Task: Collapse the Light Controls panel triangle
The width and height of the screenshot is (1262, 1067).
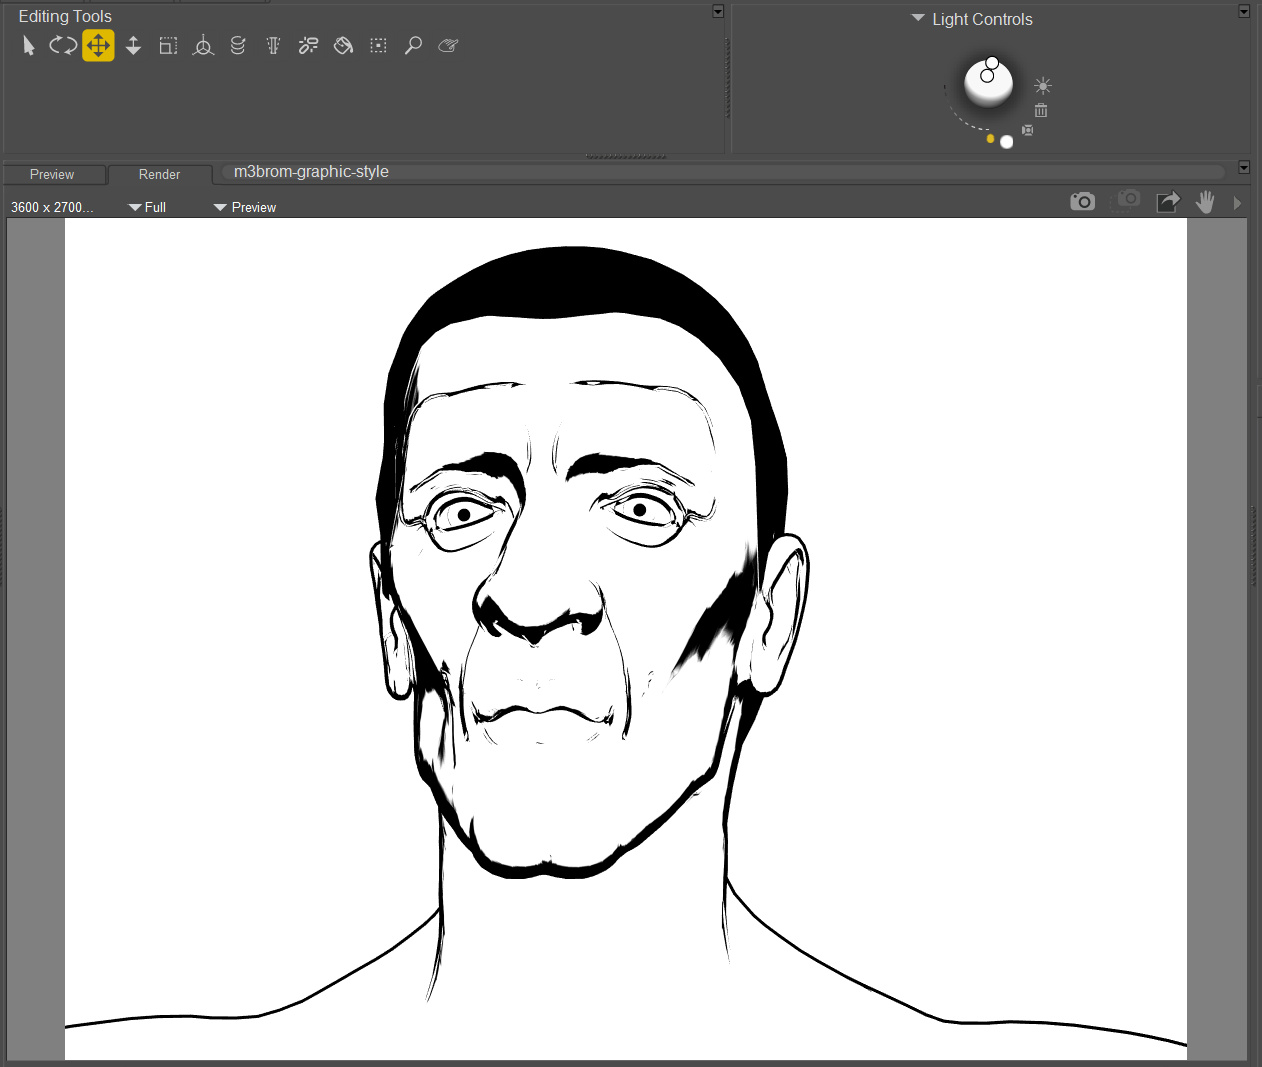Action: tap(918, 18)
